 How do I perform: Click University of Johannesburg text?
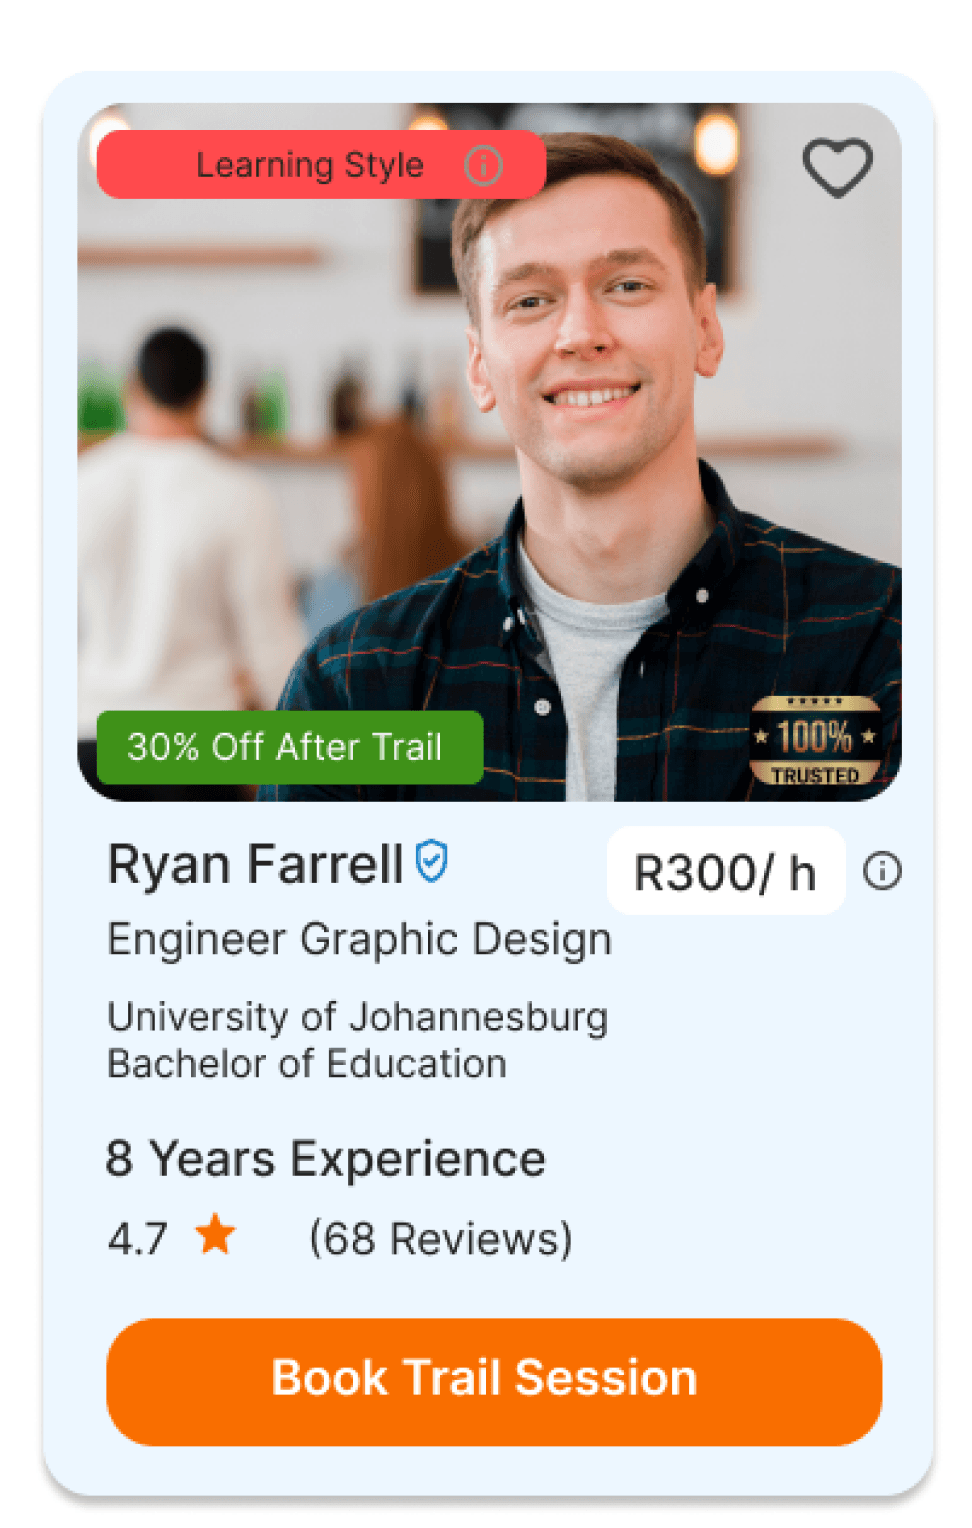click(357, 1017)
